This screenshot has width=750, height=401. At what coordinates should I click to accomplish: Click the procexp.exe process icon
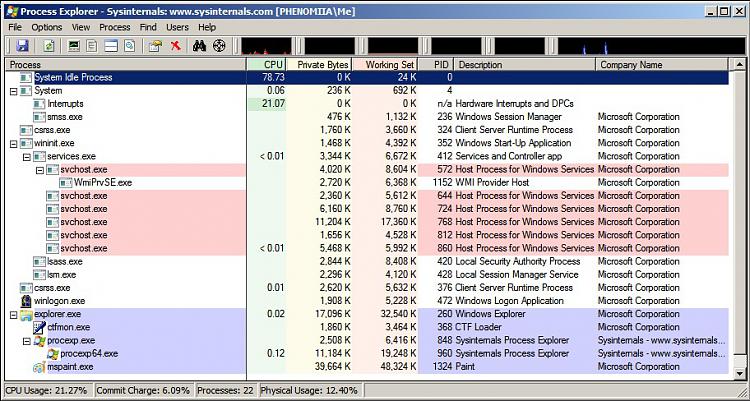(40, 341)
